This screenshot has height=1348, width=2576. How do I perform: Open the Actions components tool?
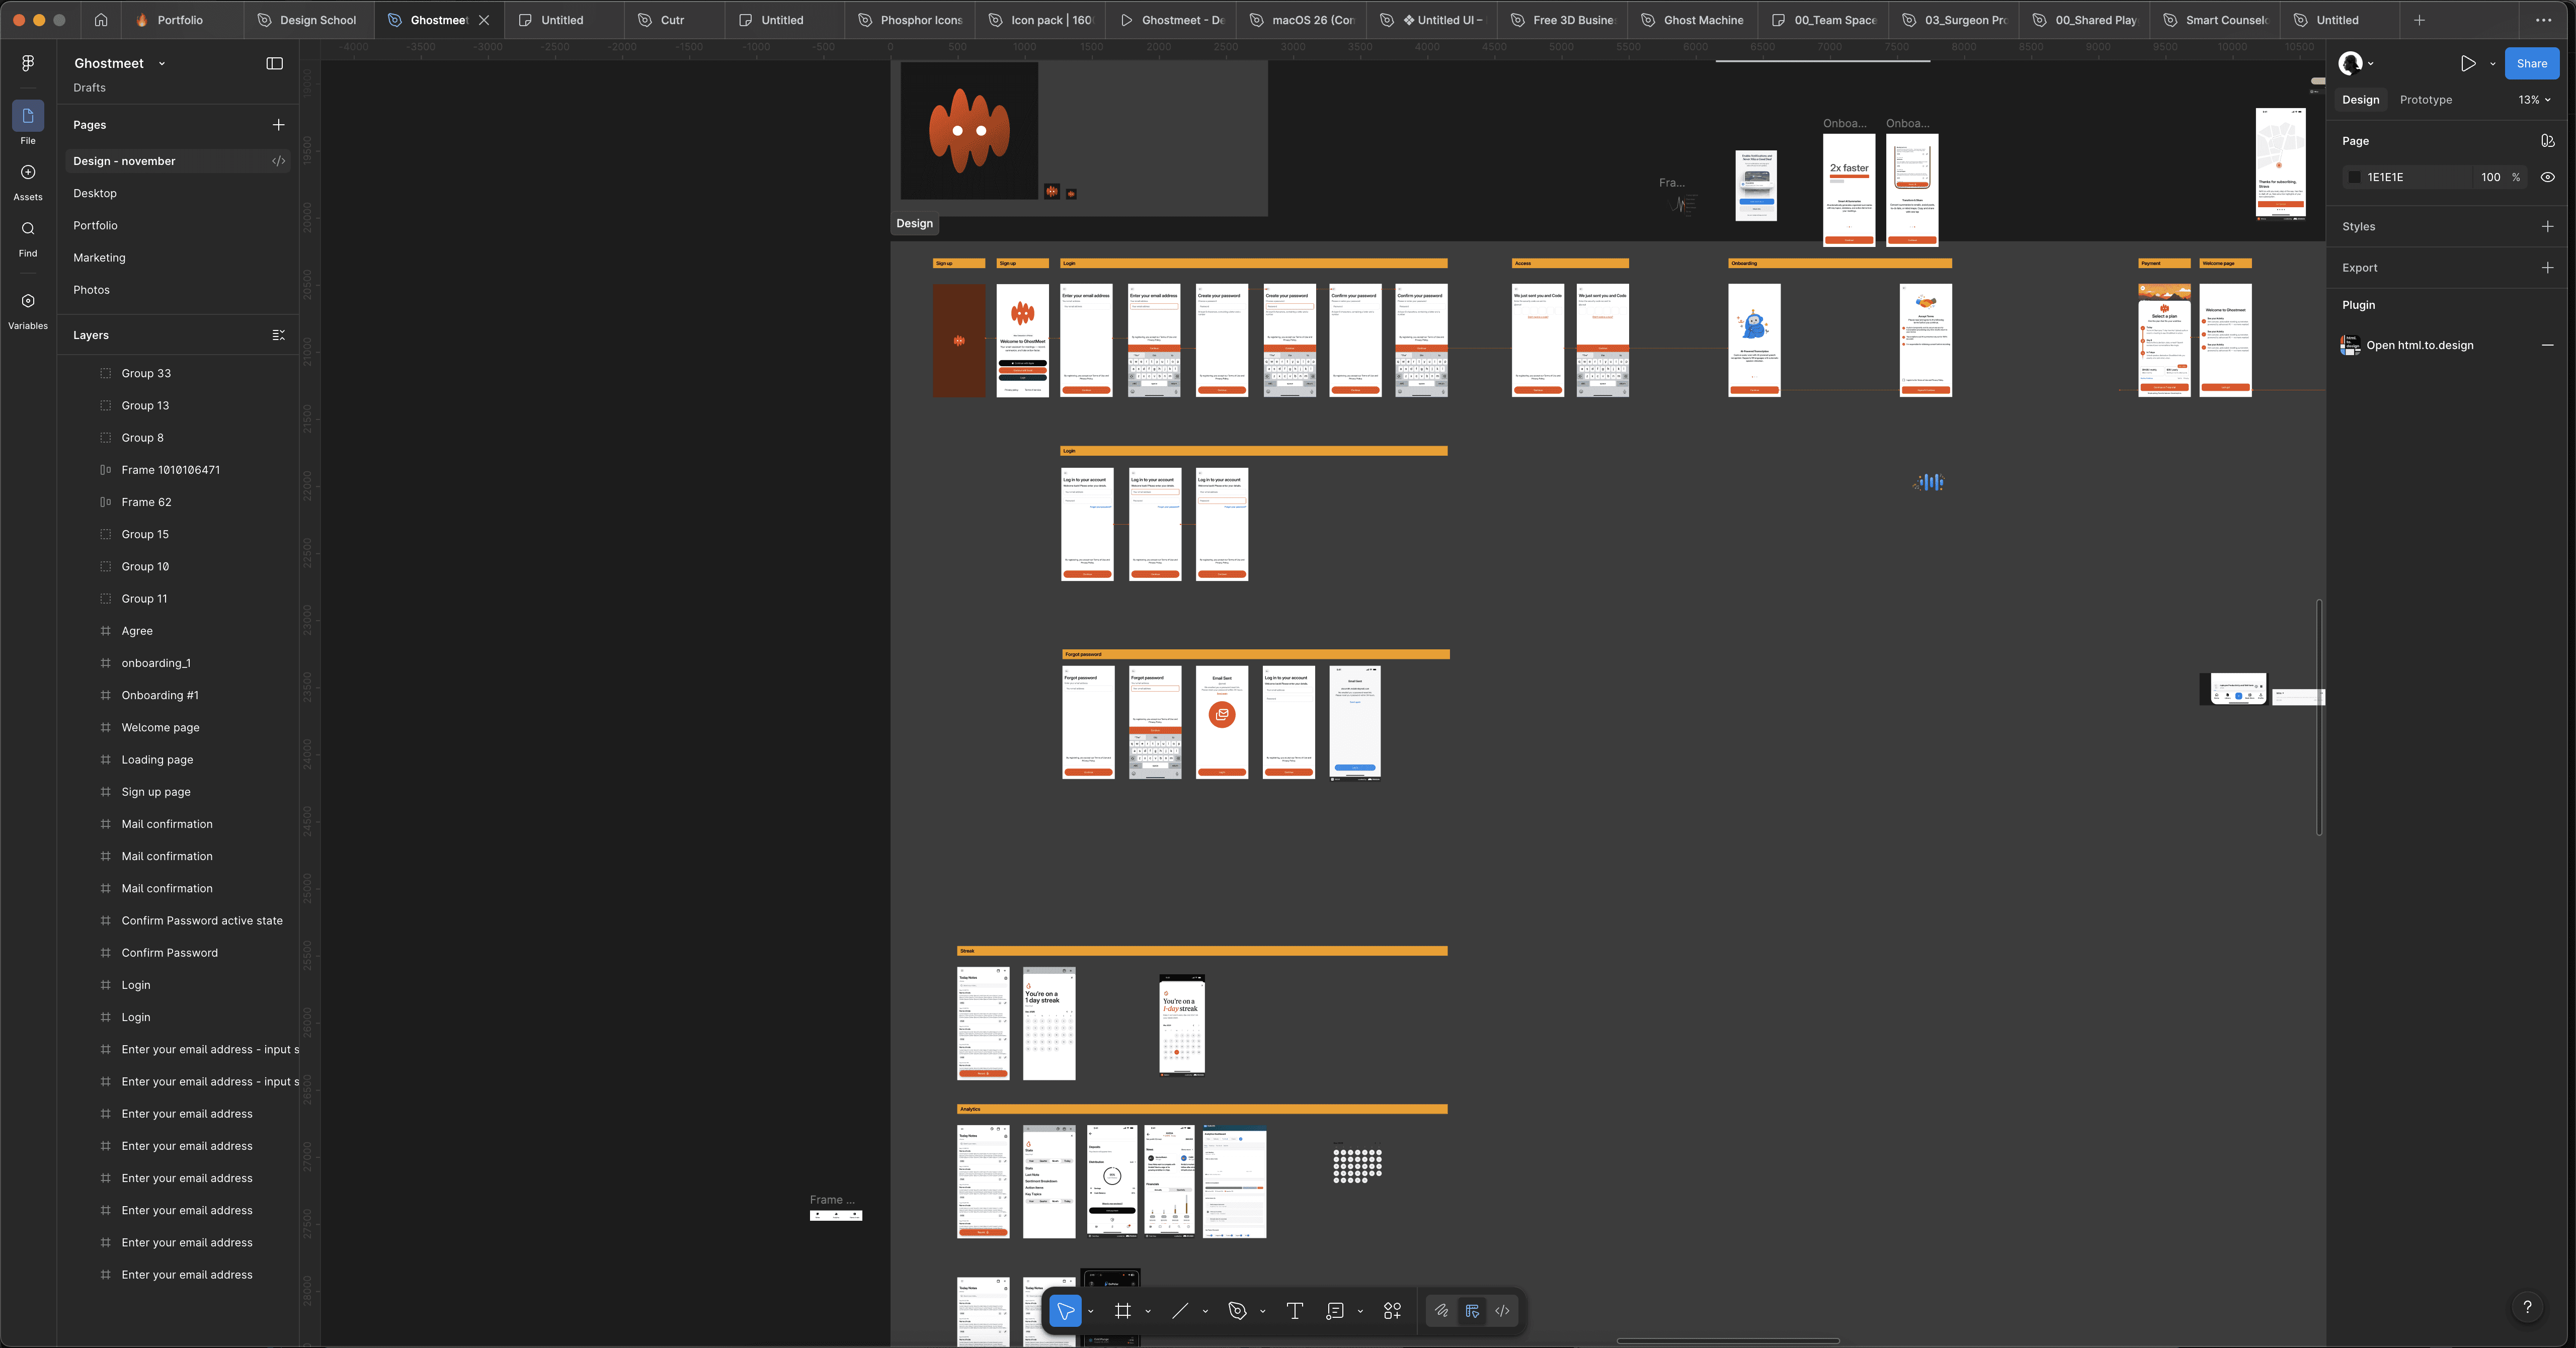pyautogui.click(x=1392, y=1311)
